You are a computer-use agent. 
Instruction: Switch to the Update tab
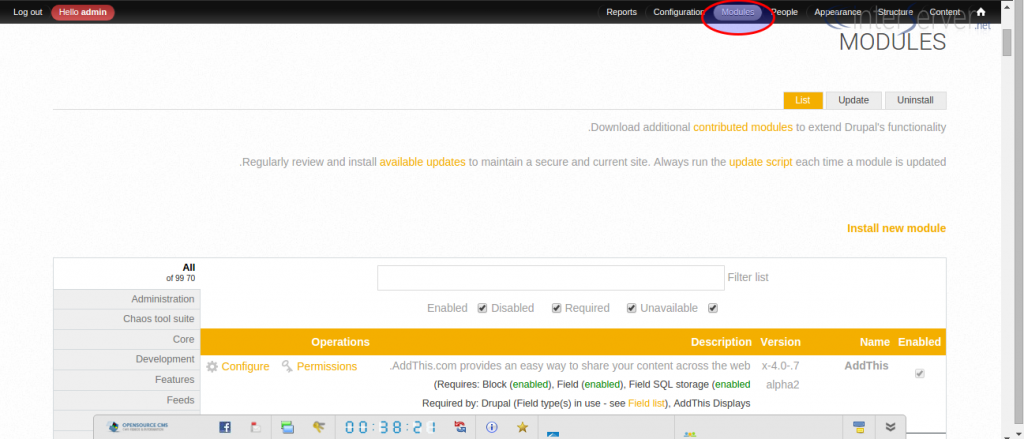[x=854, y=101]
